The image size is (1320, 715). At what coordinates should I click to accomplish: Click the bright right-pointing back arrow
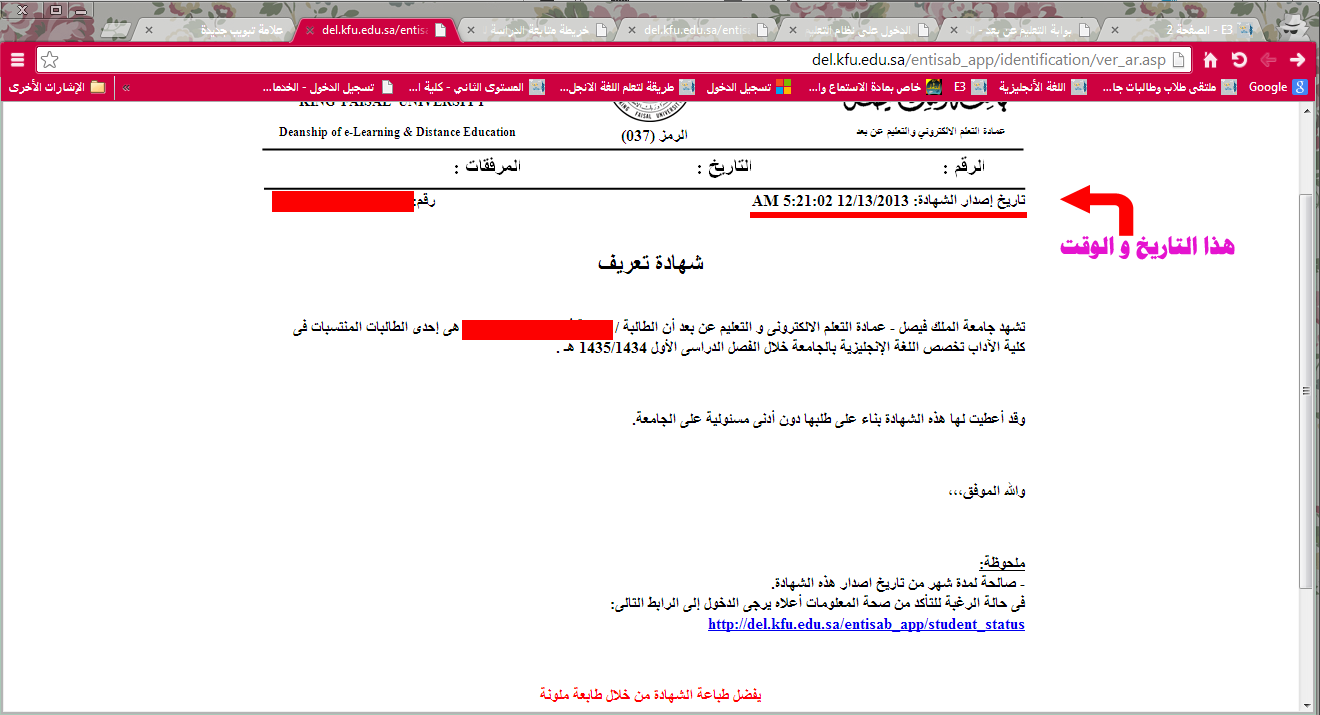point(1298,60)
